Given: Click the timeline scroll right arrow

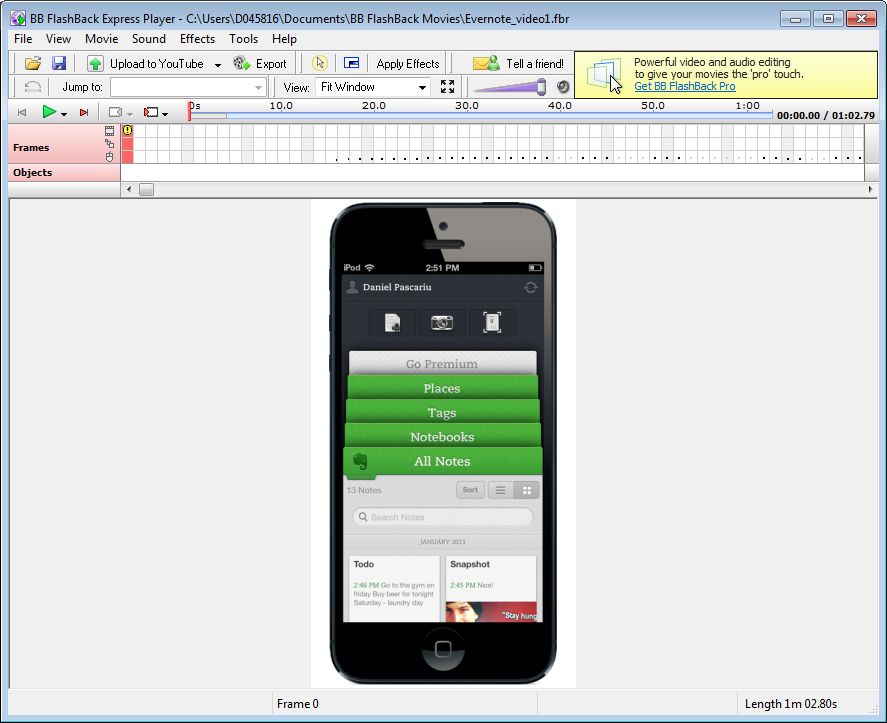Looking at the screenshot, I should coord(871,190).
